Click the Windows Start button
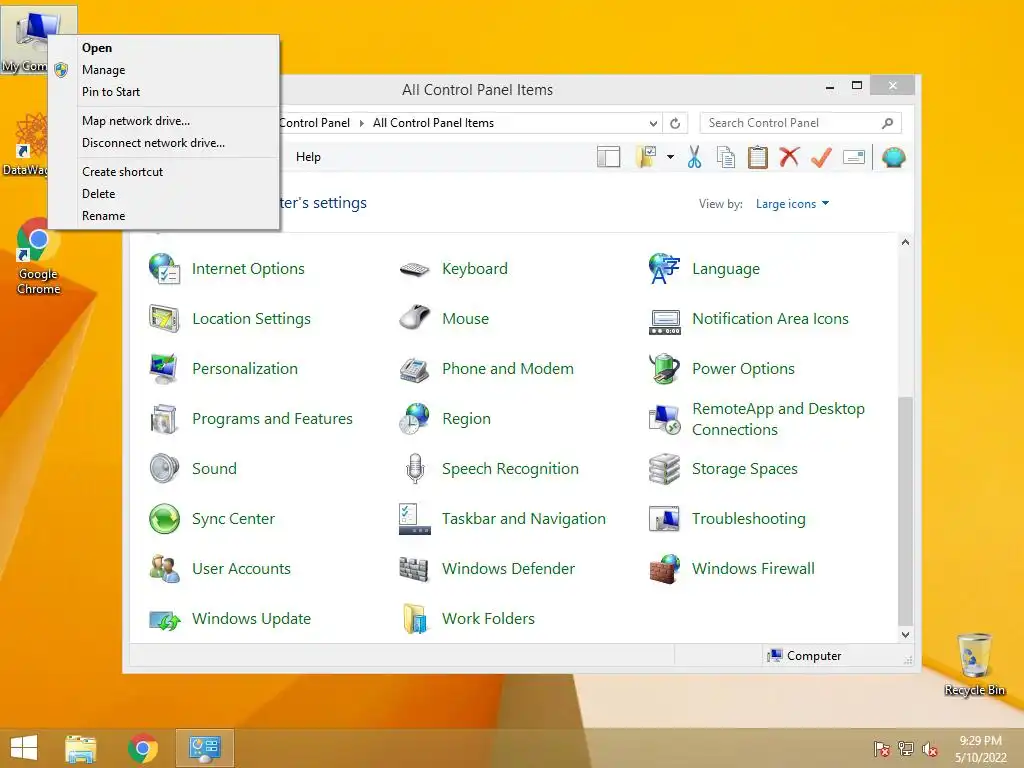The height and width of the screenshot is (768, 1024). [24, 748]
